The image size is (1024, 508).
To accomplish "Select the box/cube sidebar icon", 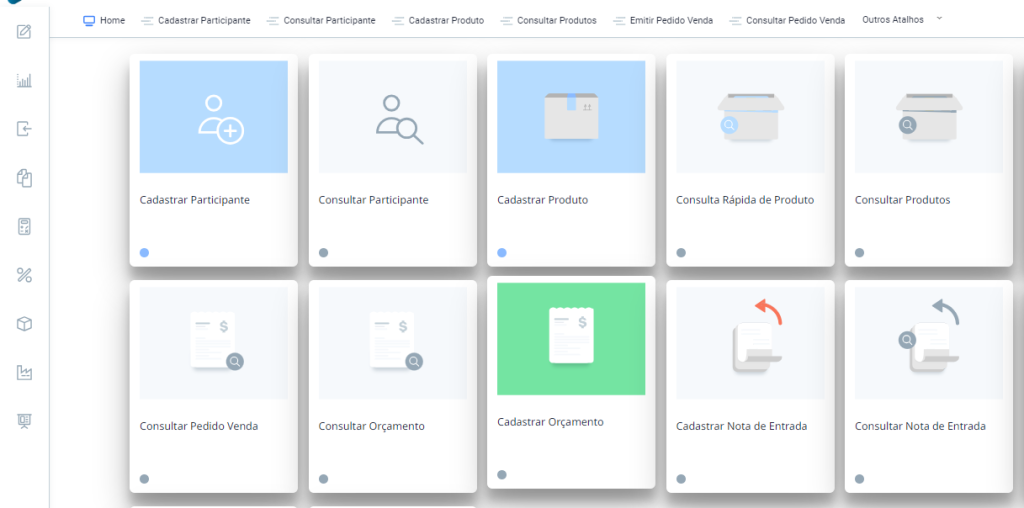I will coord(25,324).
